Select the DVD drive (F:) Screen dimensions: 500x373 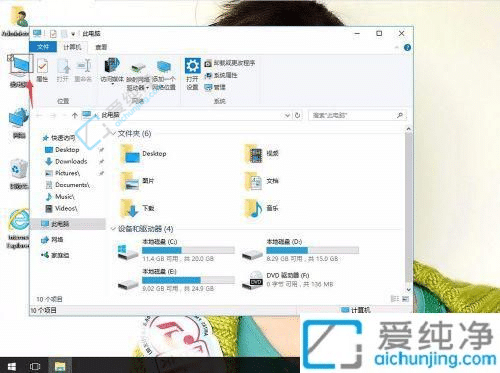click(x=287, y=280)
